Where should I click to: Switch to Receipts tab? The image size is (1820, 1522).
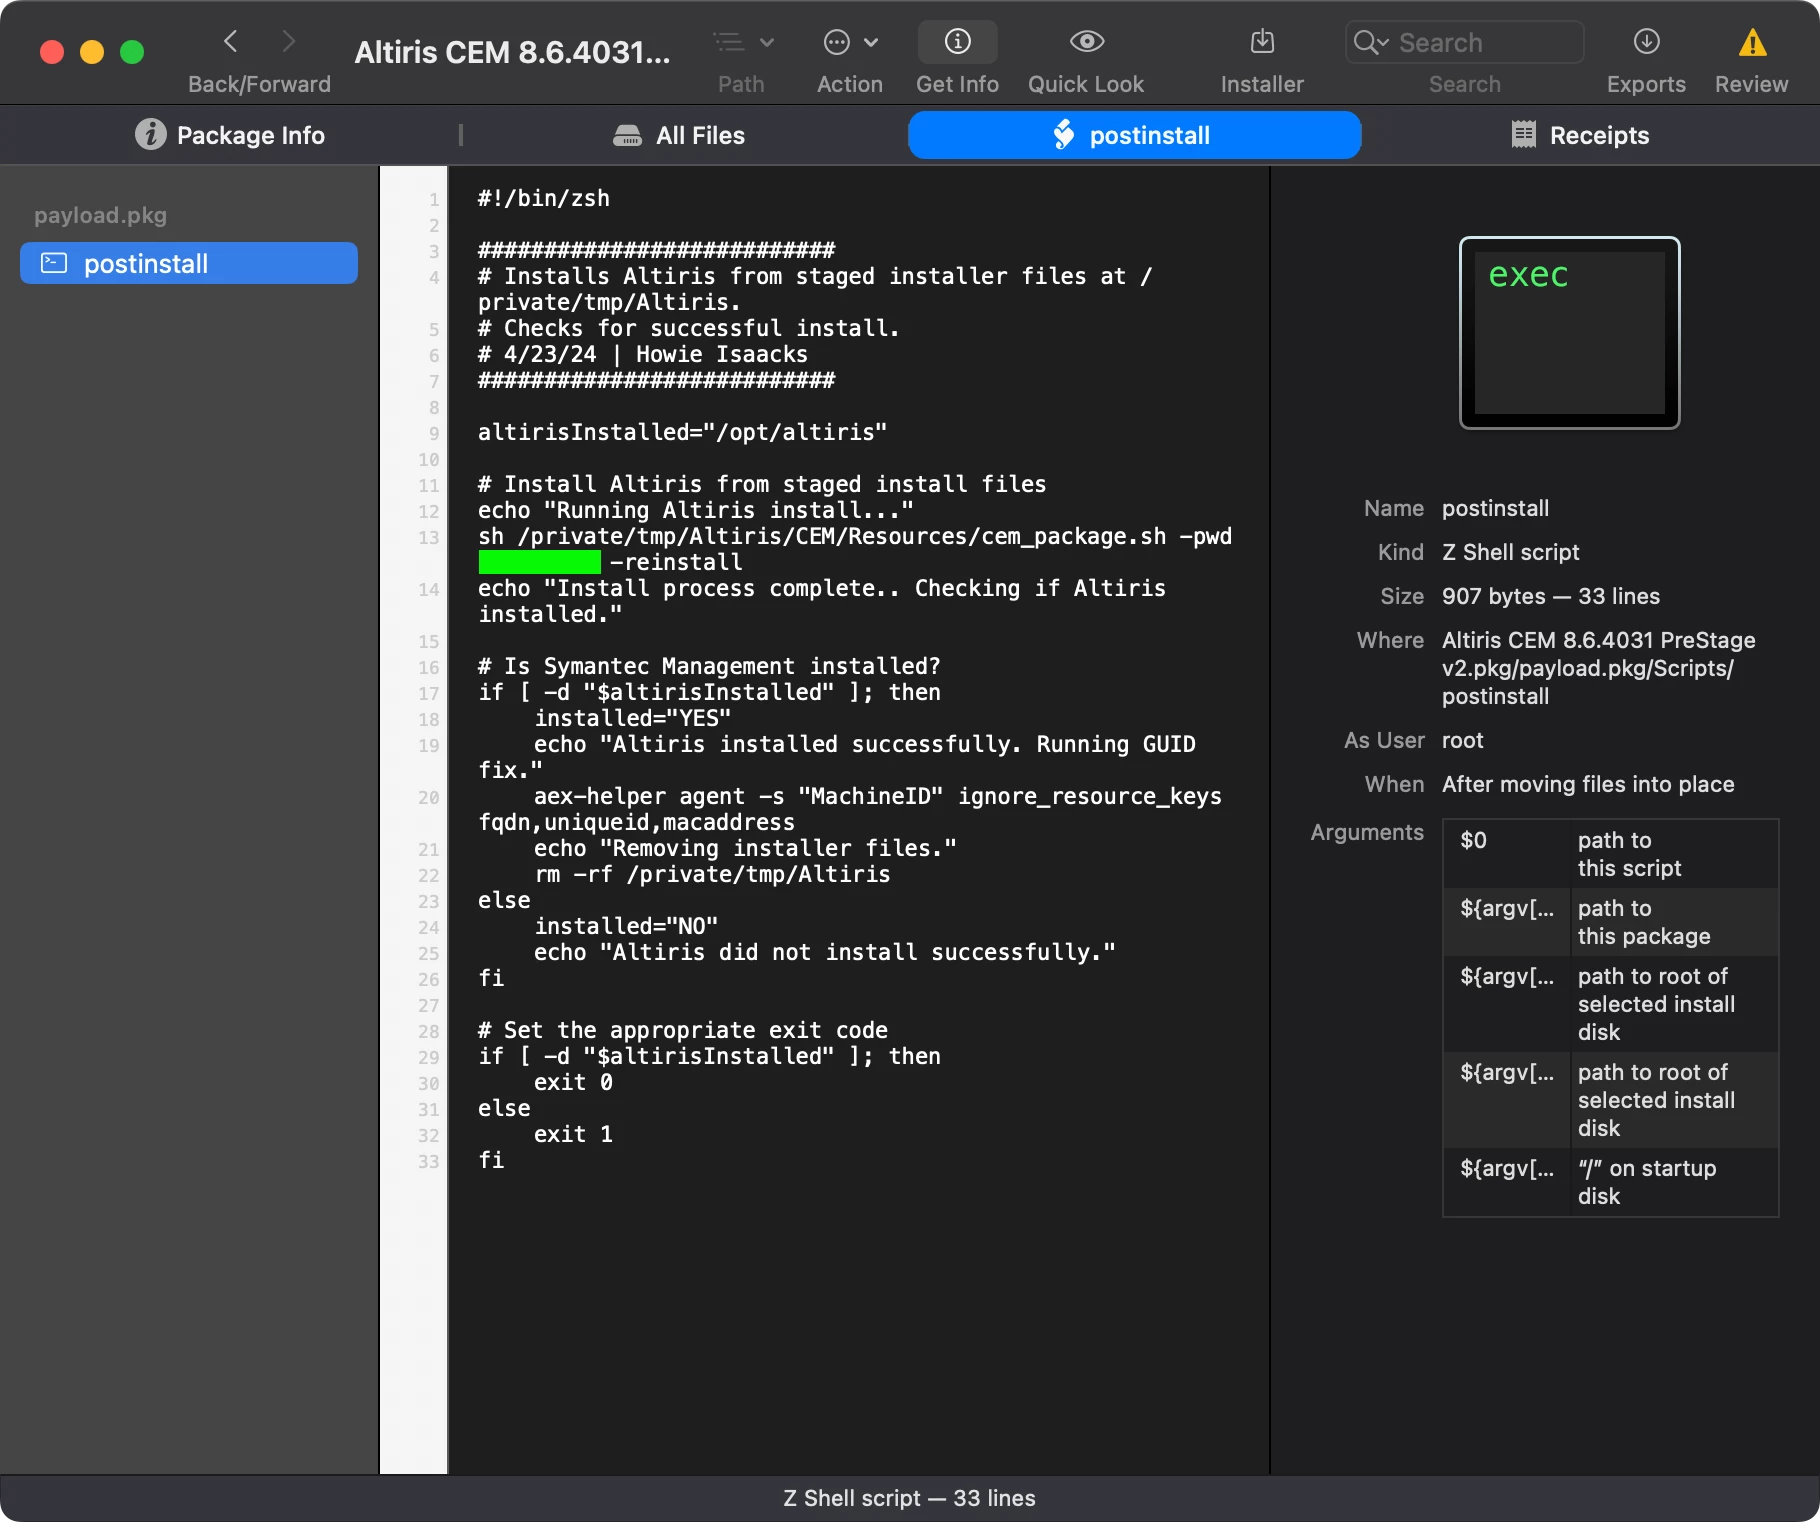1580,135
